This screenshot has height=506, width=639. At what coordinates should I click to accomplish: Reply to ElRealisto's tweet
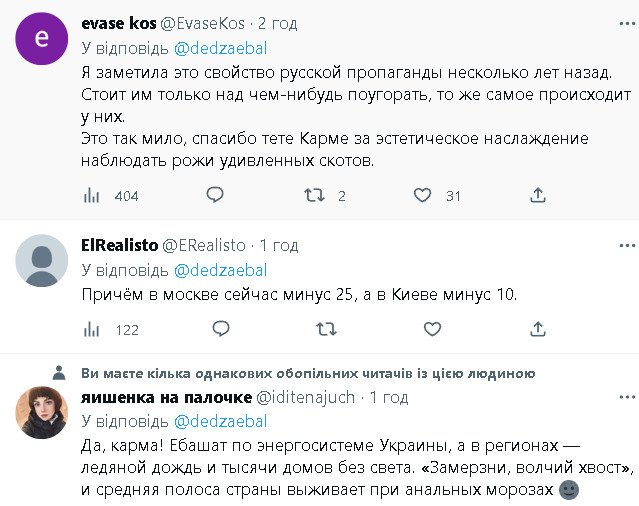214,329
